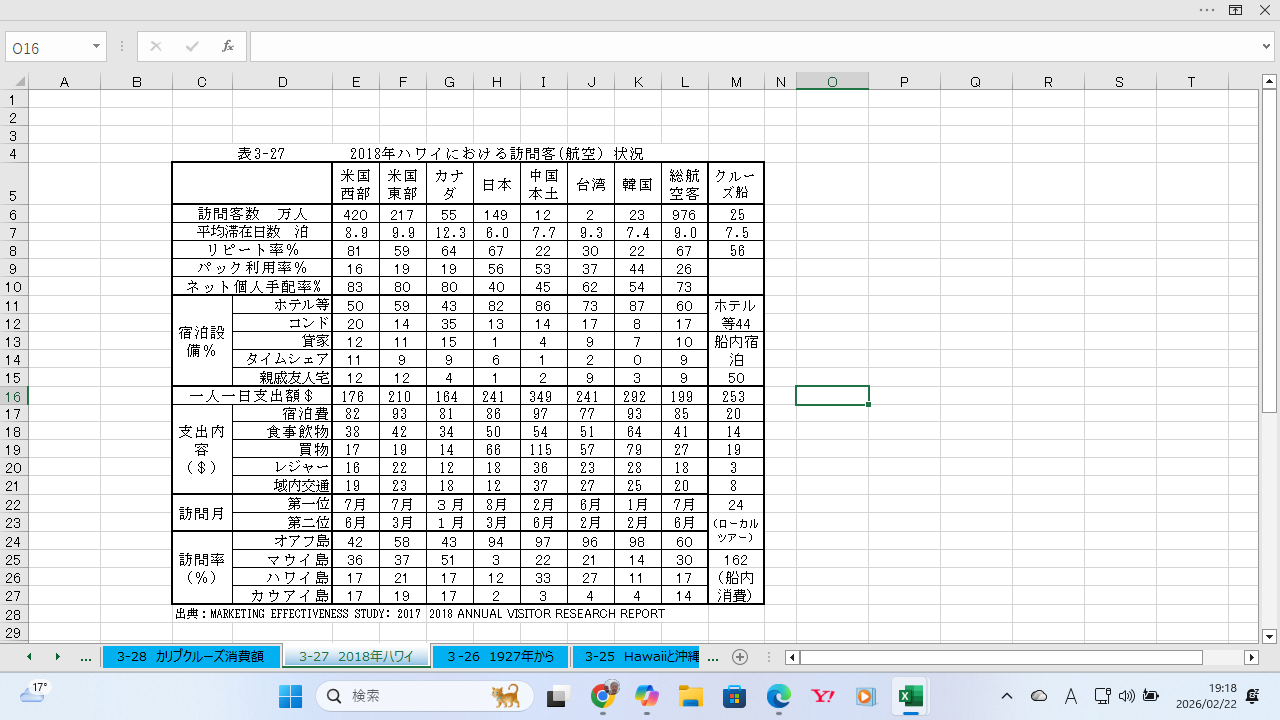Open Microsoft Edge from the taskbar
This screenshot has width=1280, height=720.
[x=779, y=696]
